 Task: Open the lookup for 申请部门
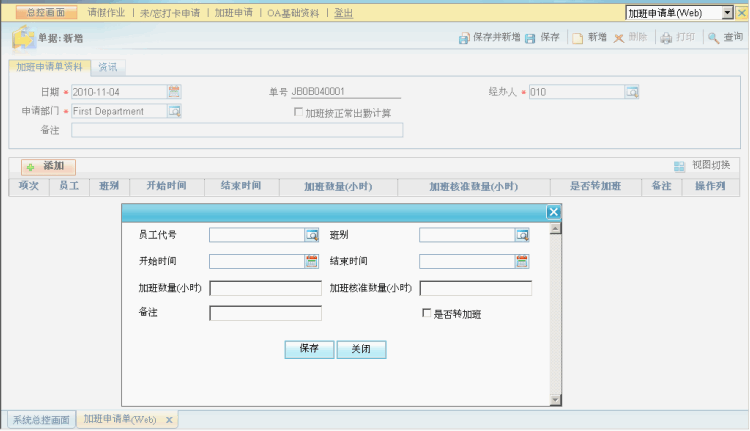point(174,111)
